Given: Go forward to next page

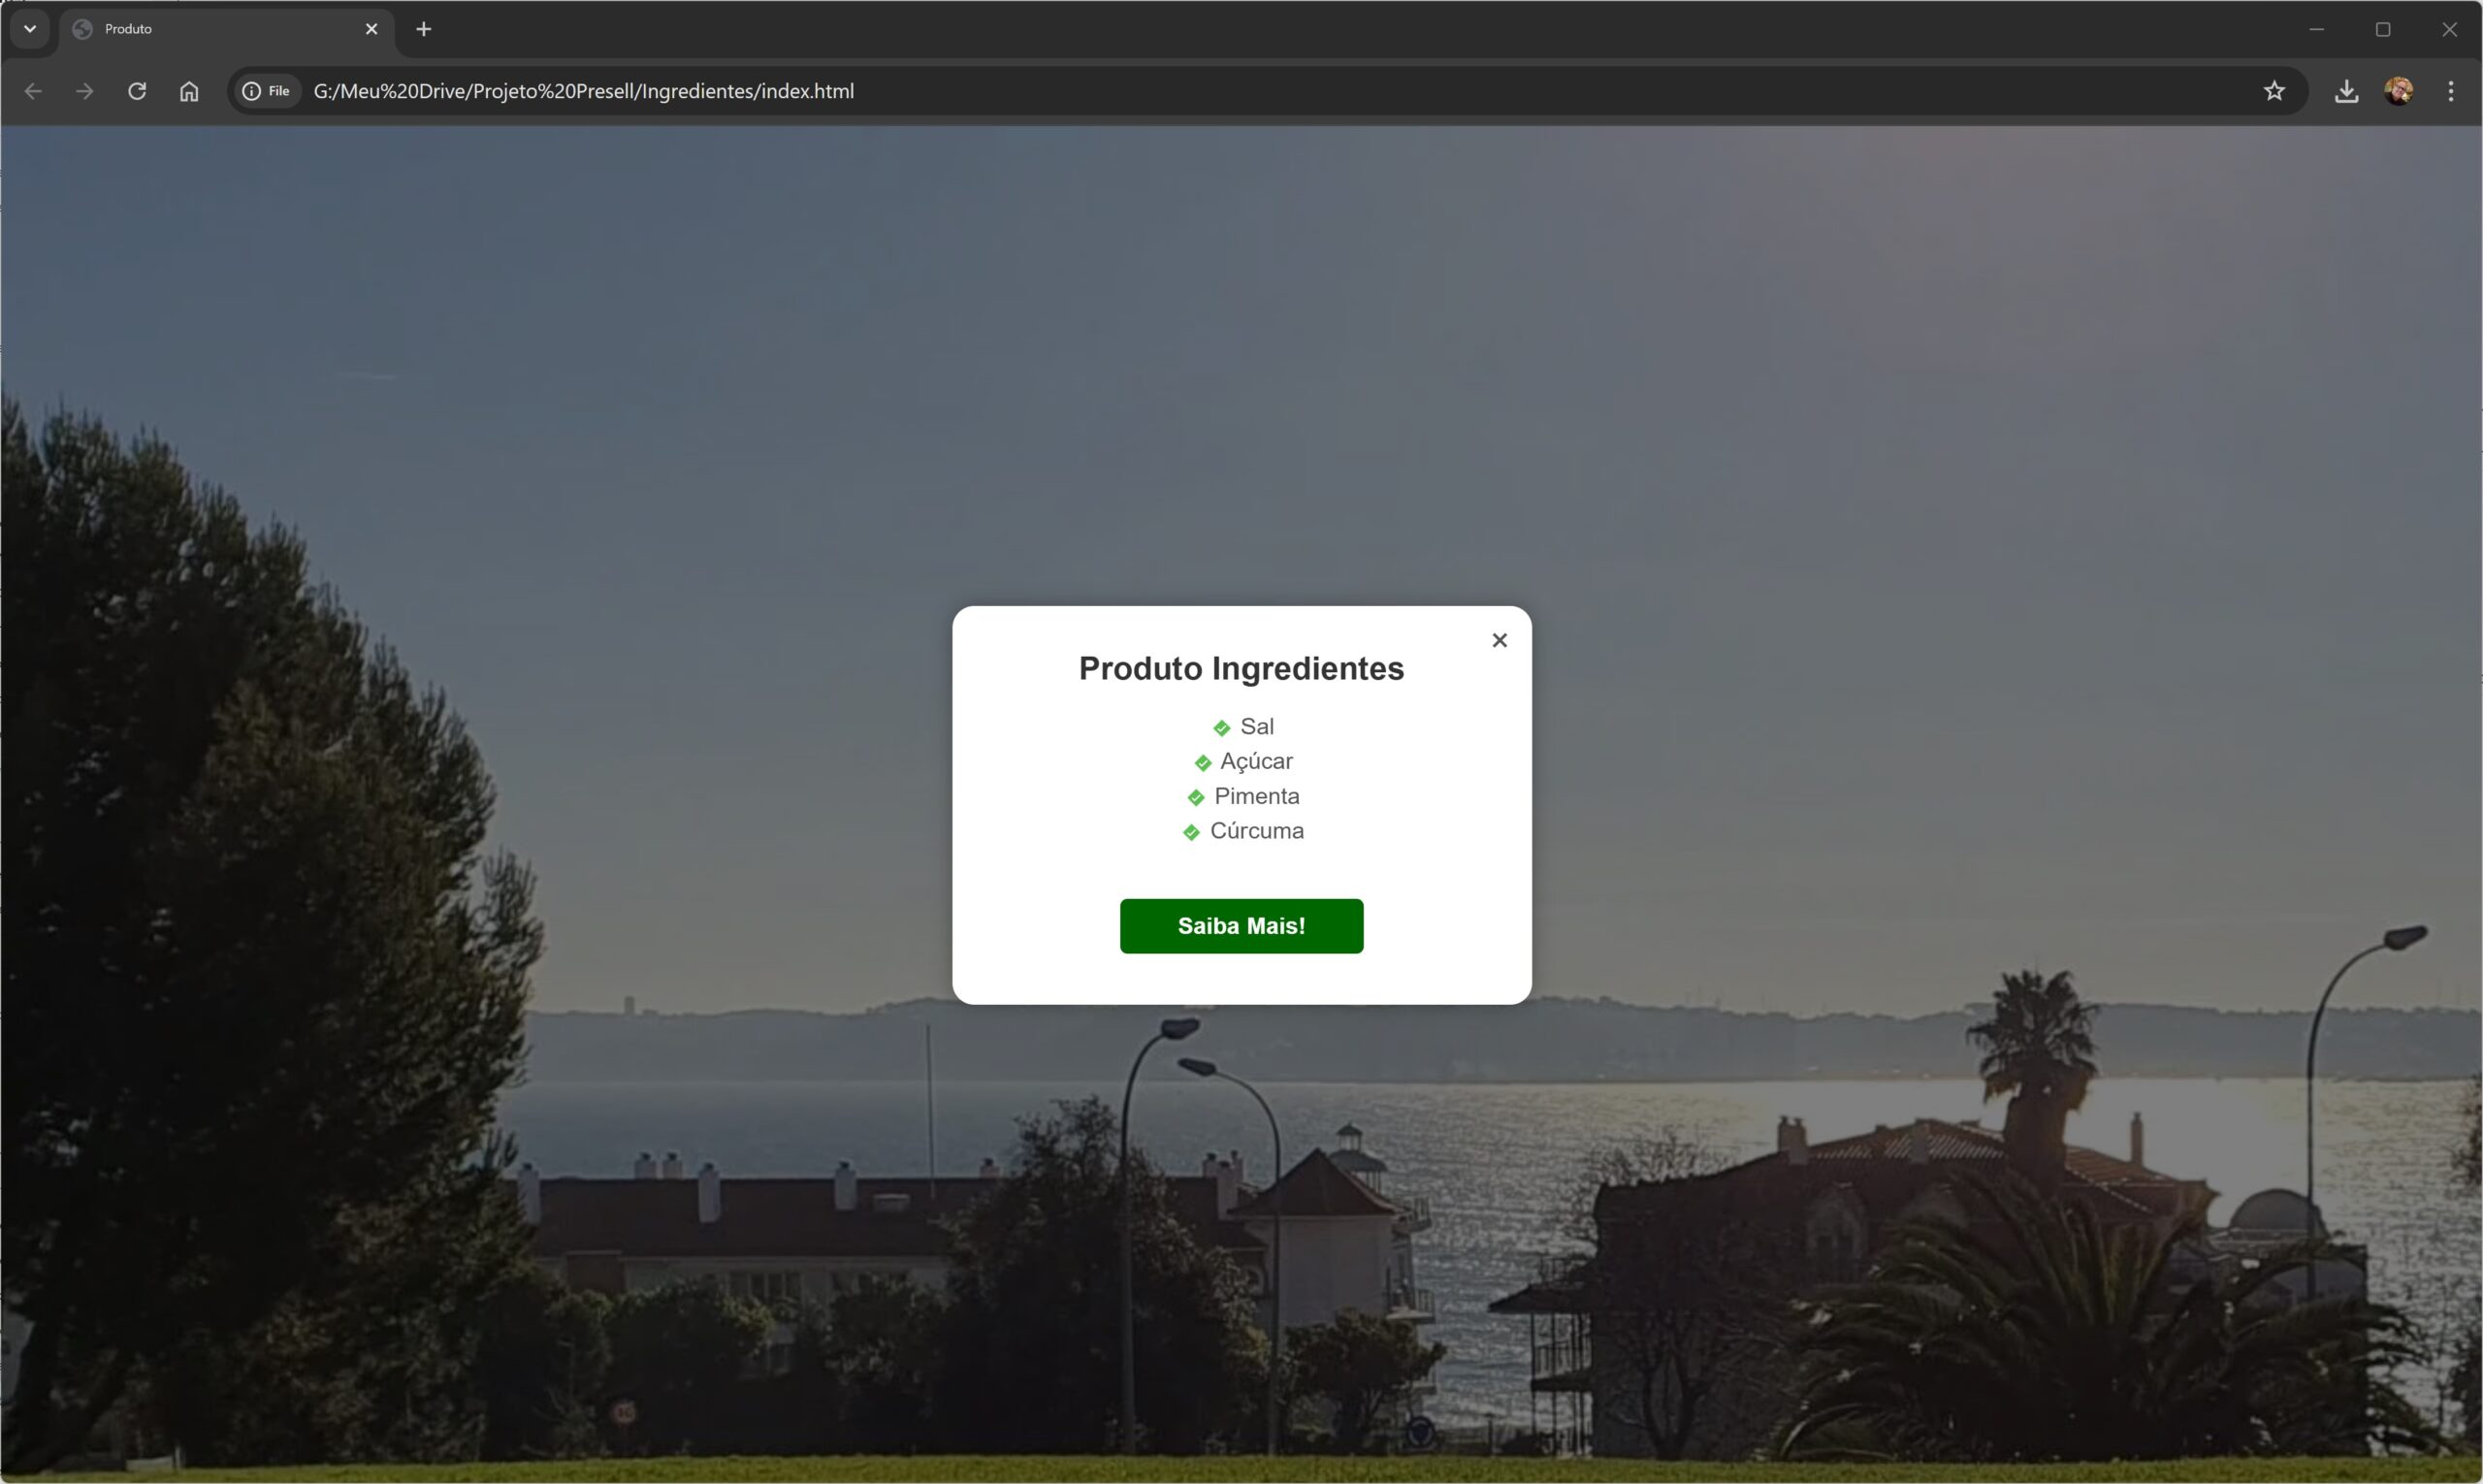Looking at the screenshot, I should click(x=85, y=91).
